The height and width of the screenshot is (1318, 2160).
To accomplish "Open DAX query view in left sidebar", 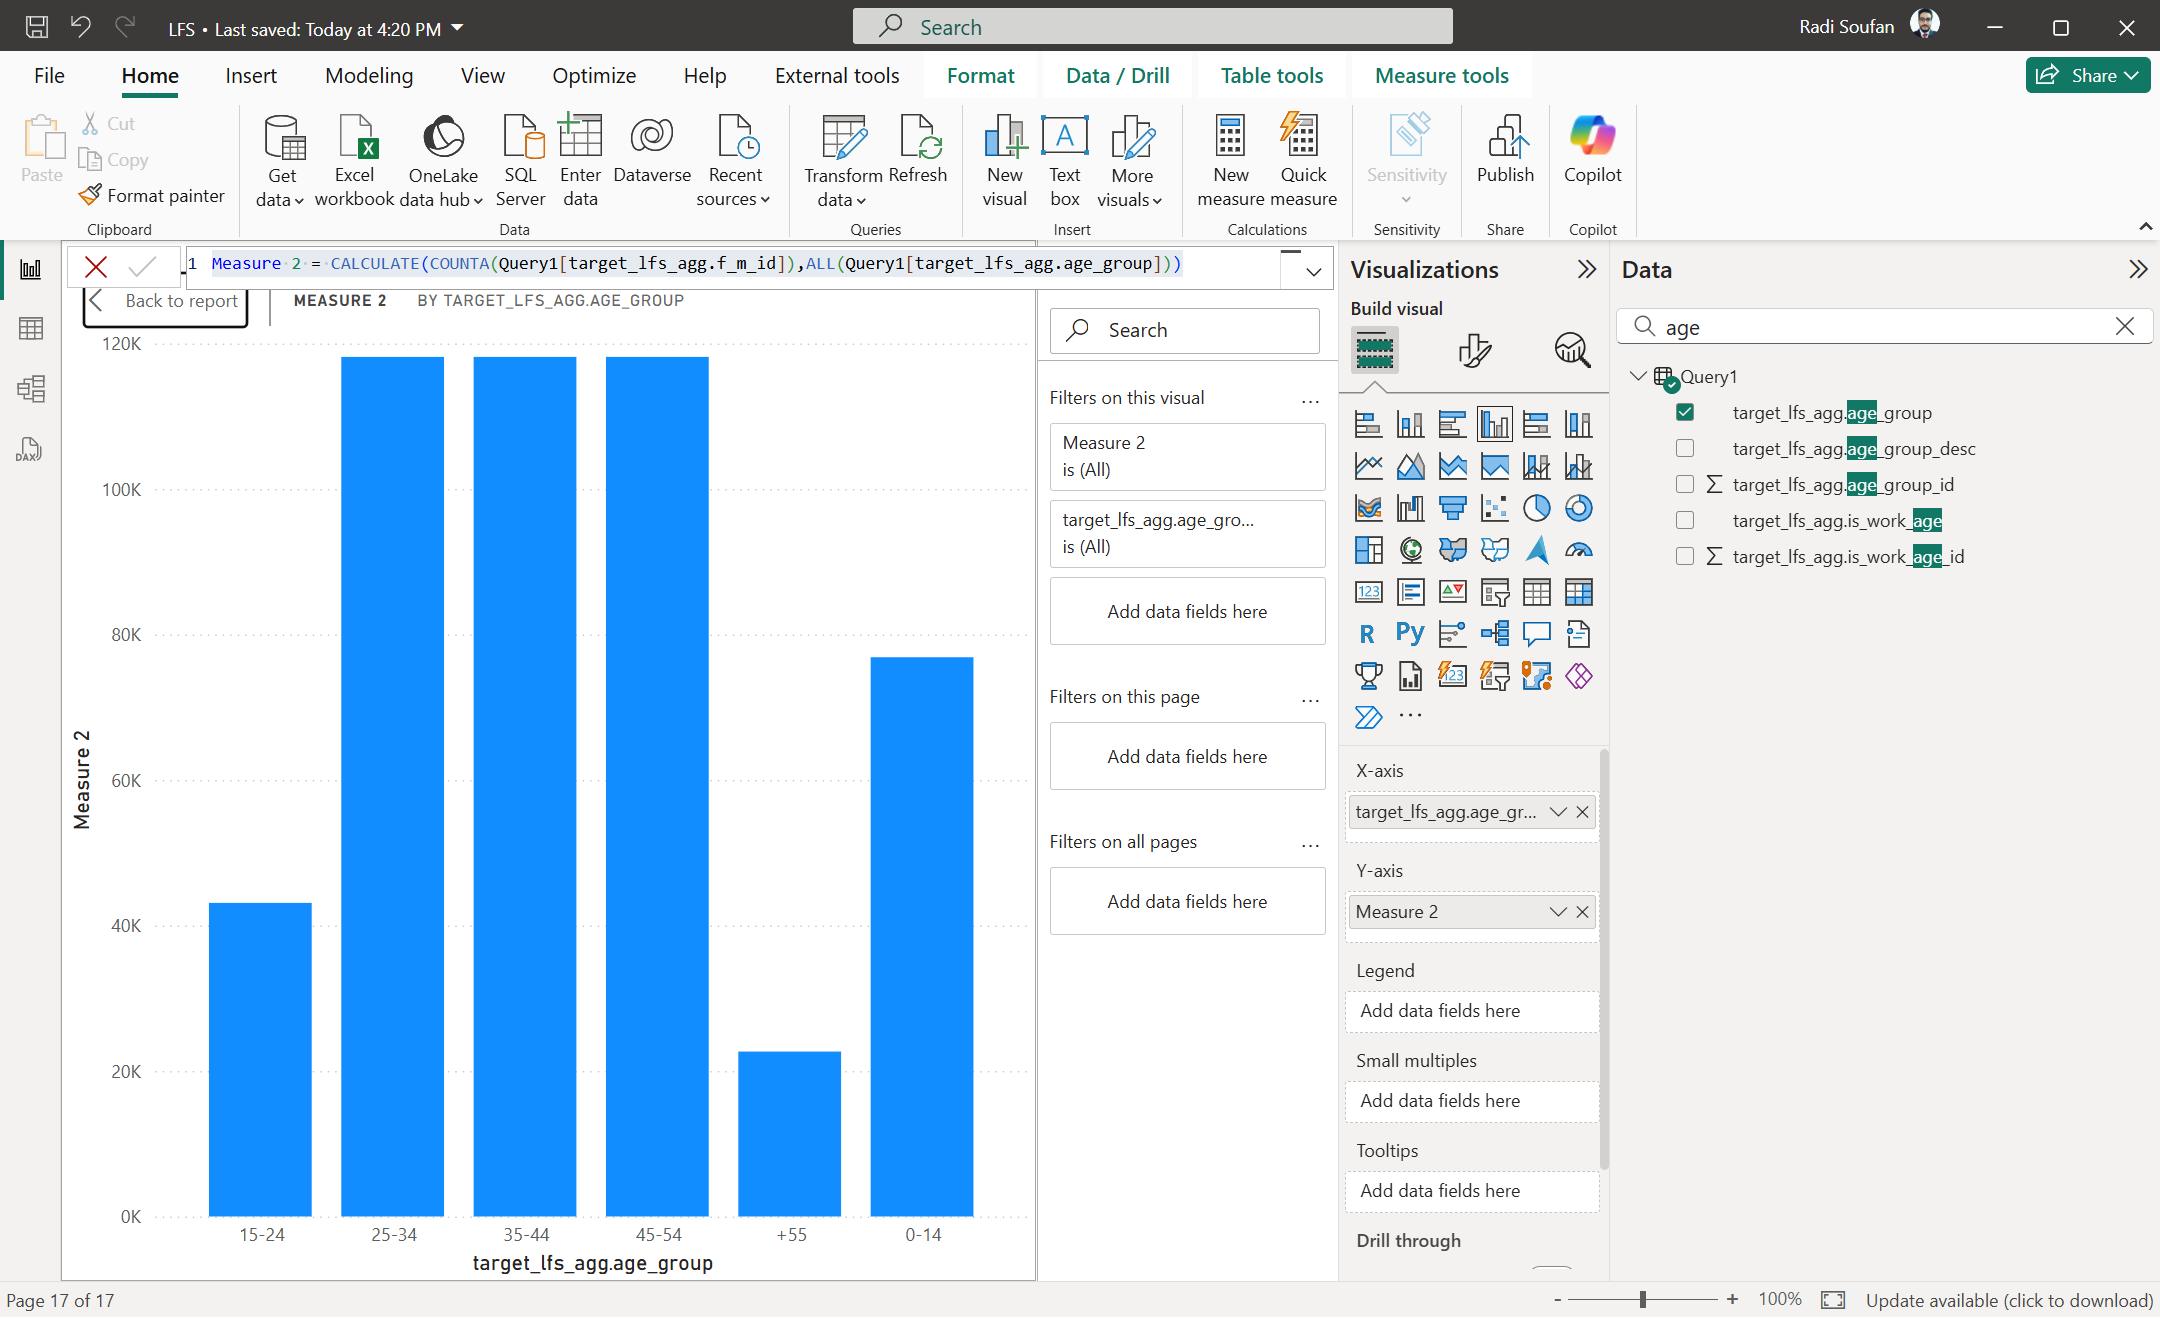I will (x=31, y=448).
